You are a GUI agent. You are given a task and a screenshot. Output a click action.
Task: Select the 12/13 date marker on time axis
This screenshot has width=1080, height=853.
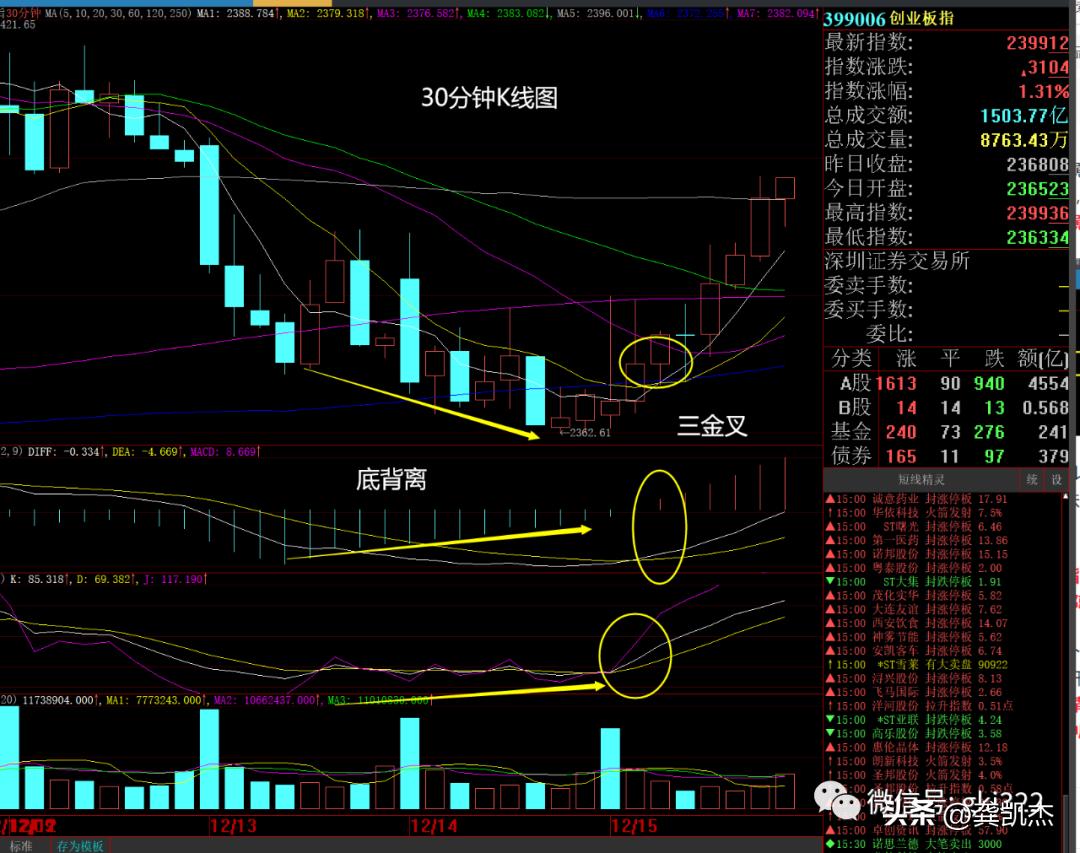coord(233,825)
